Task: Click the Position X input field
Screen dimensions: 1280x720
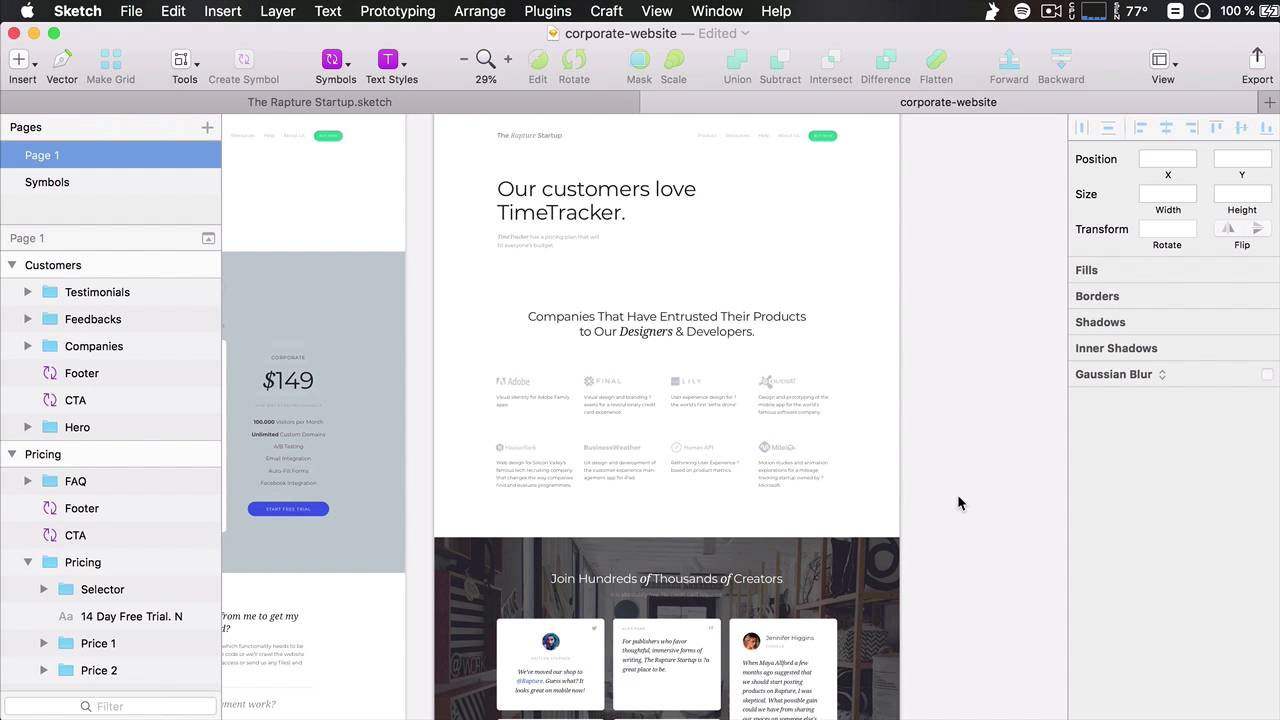Action: pos(1168,159)
